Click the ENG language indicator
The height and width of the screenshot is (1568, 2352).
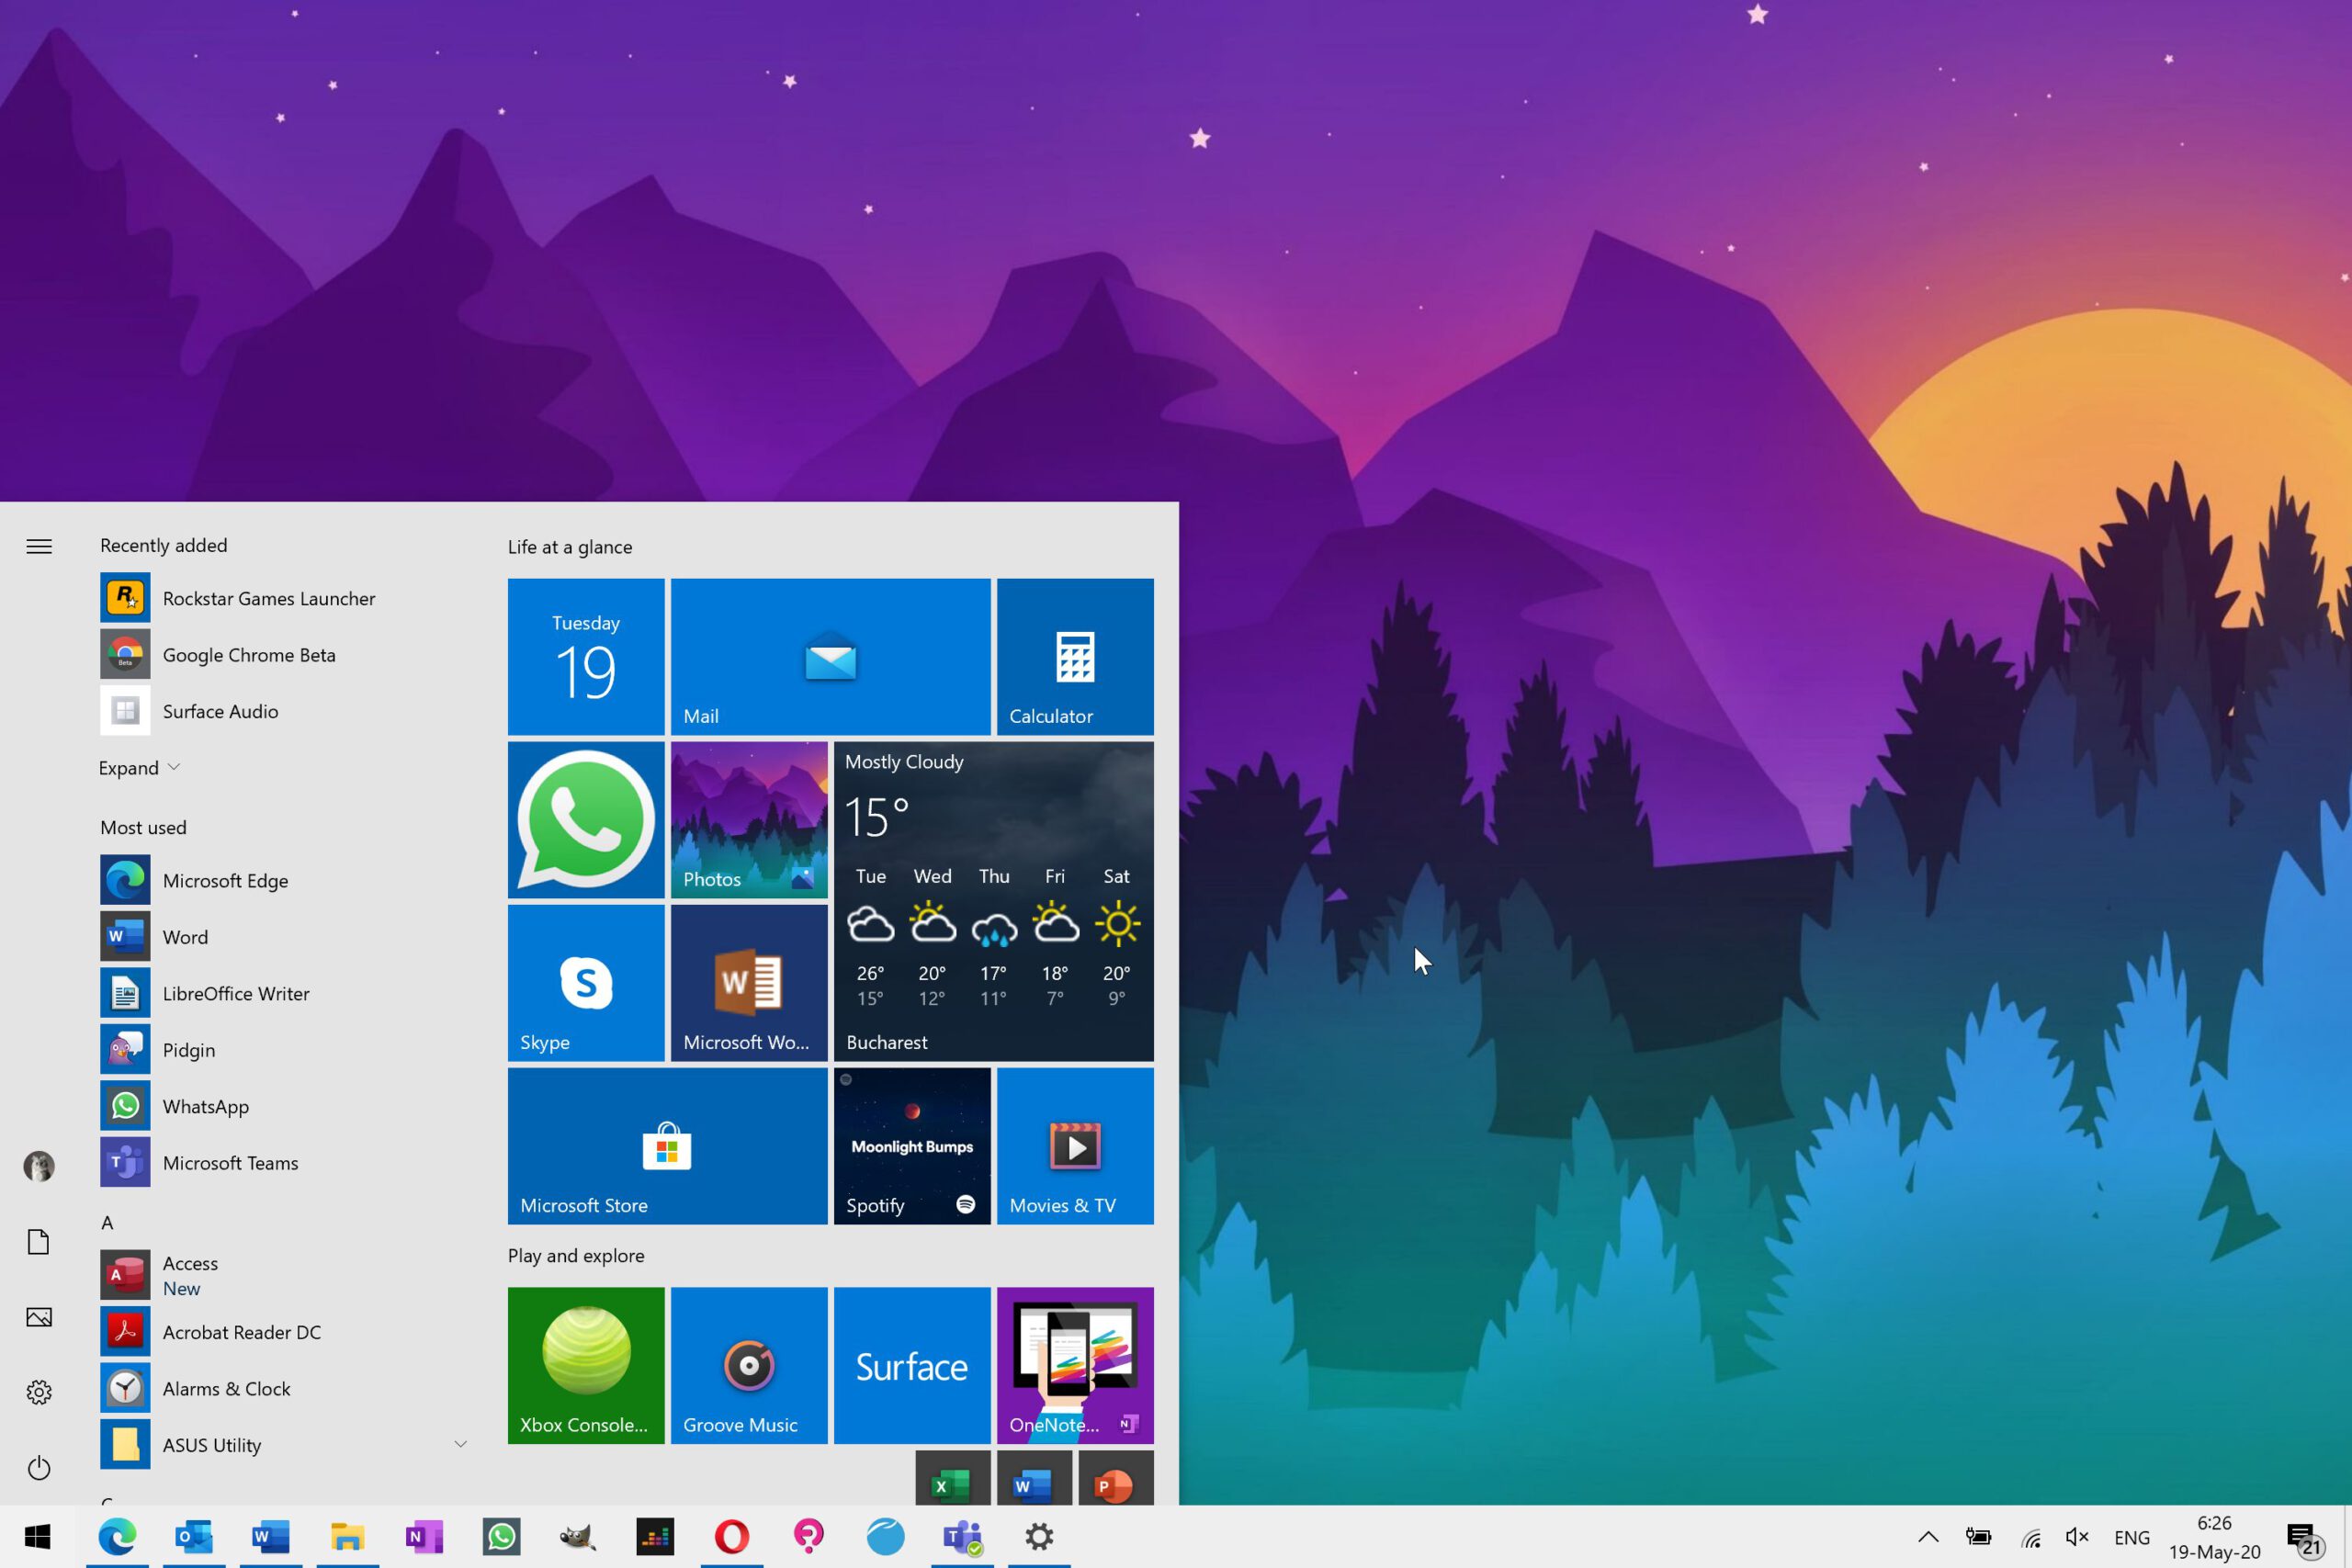2132,1538
